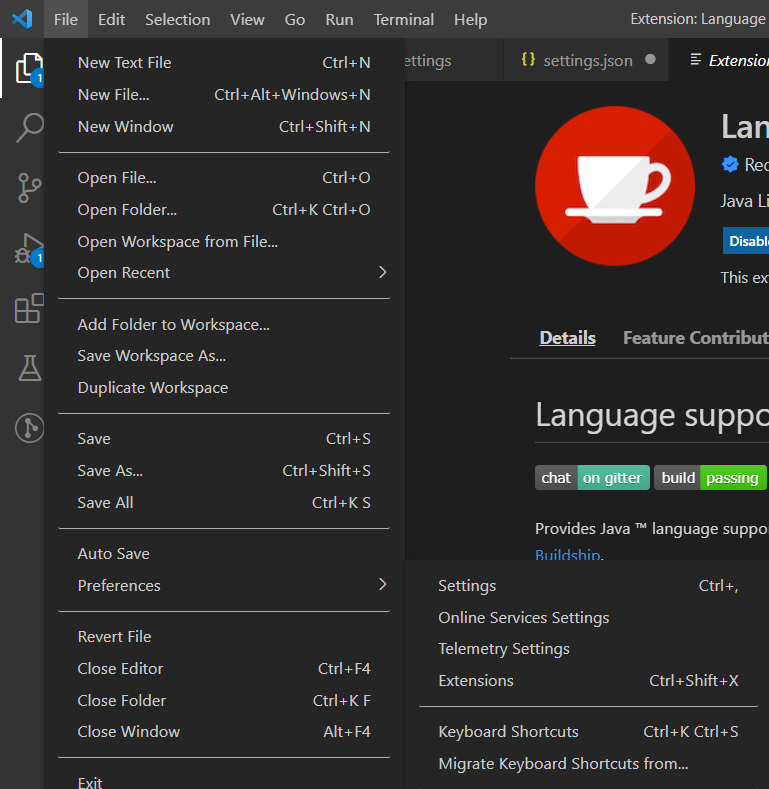
Task: Click the unsaved dot on settings.json tab
Action: pos(650,59)
